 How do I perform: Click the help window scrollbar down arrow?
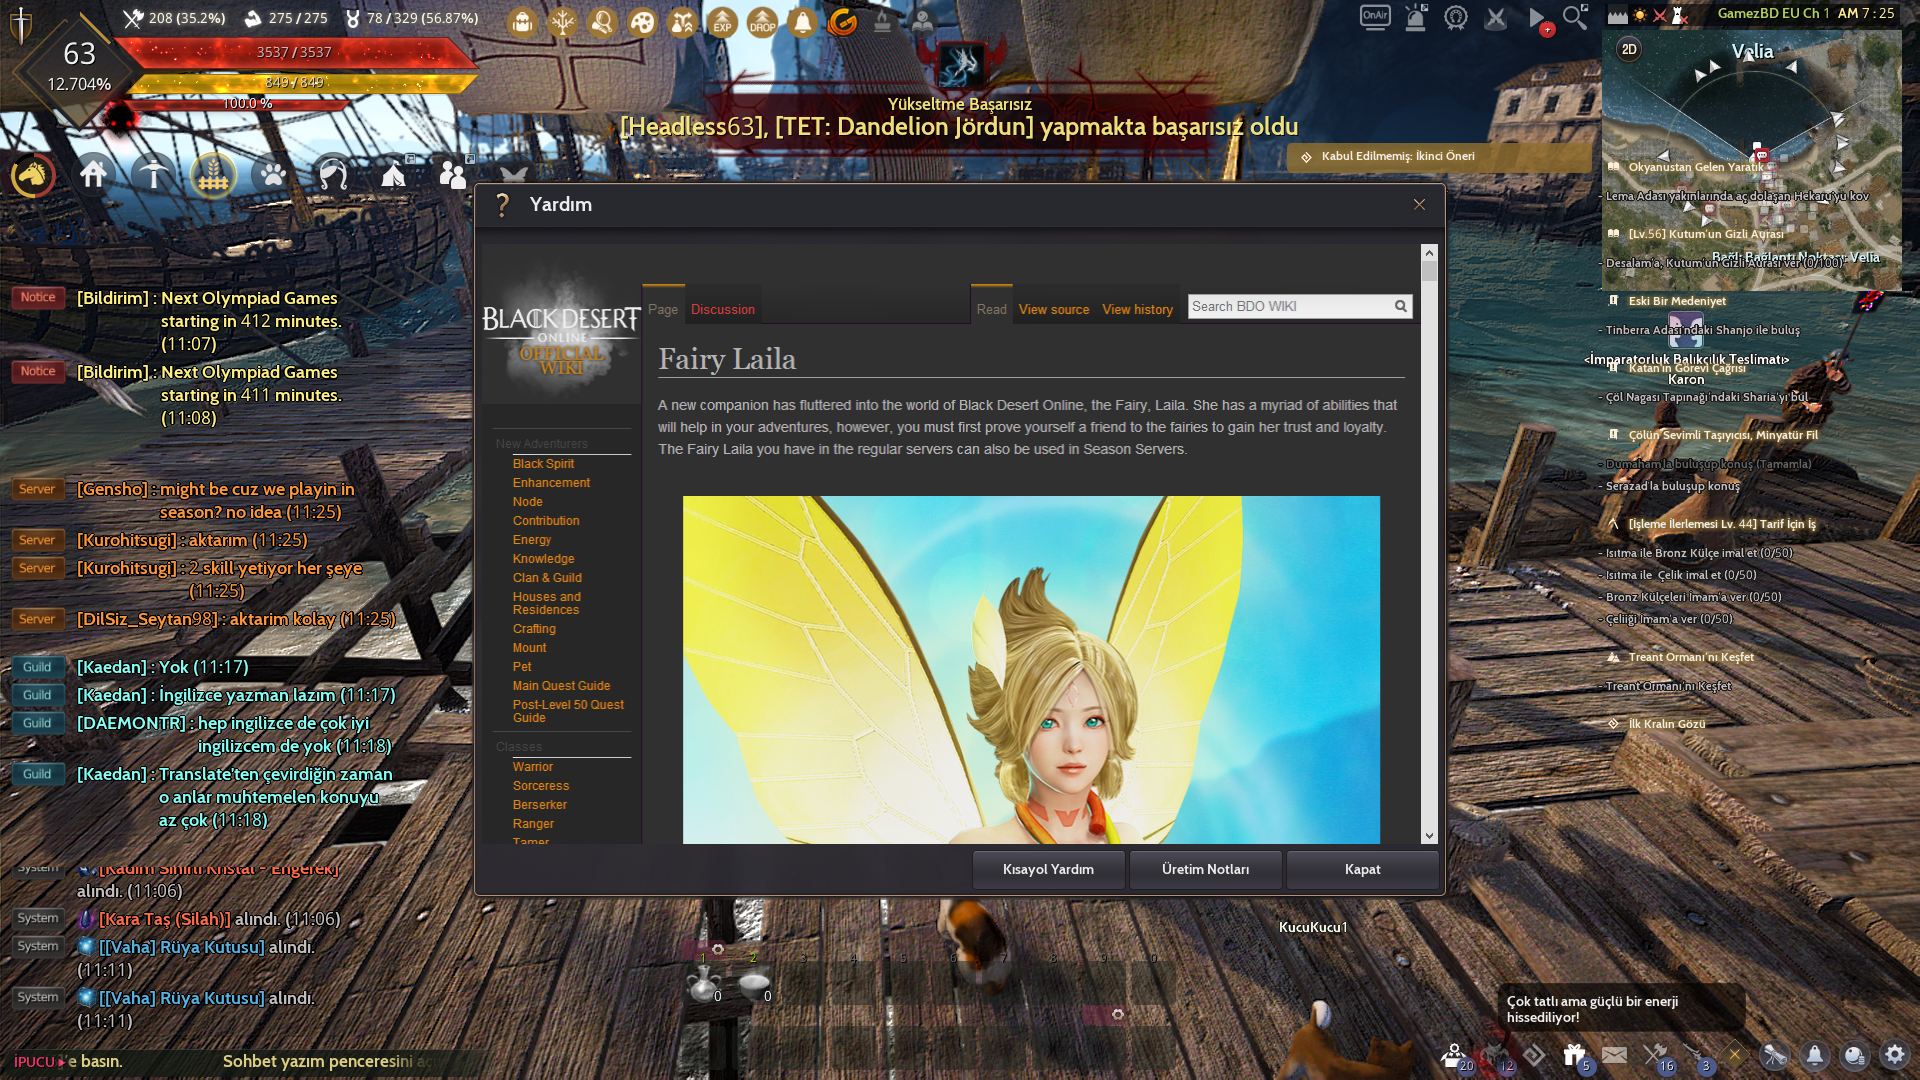(x=1429, y=836)
